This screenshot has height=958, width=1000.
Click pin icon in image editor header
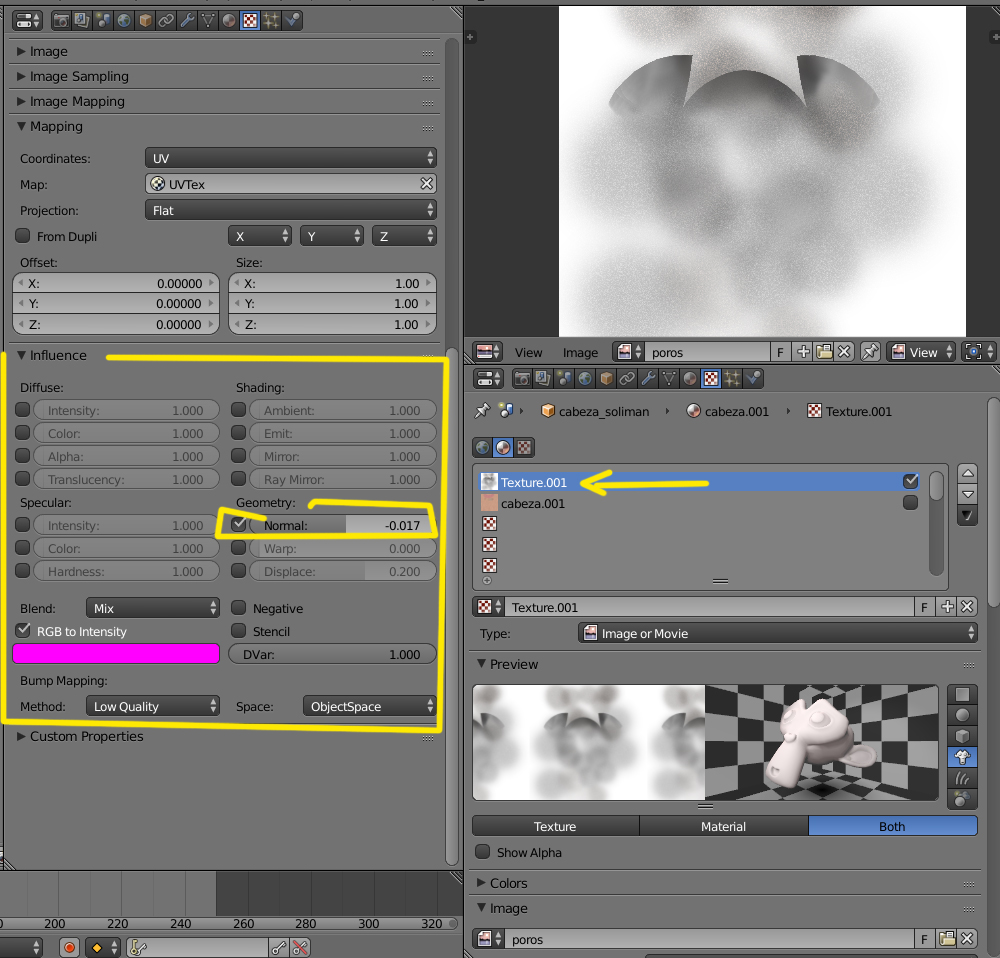[x=870, y=352]
